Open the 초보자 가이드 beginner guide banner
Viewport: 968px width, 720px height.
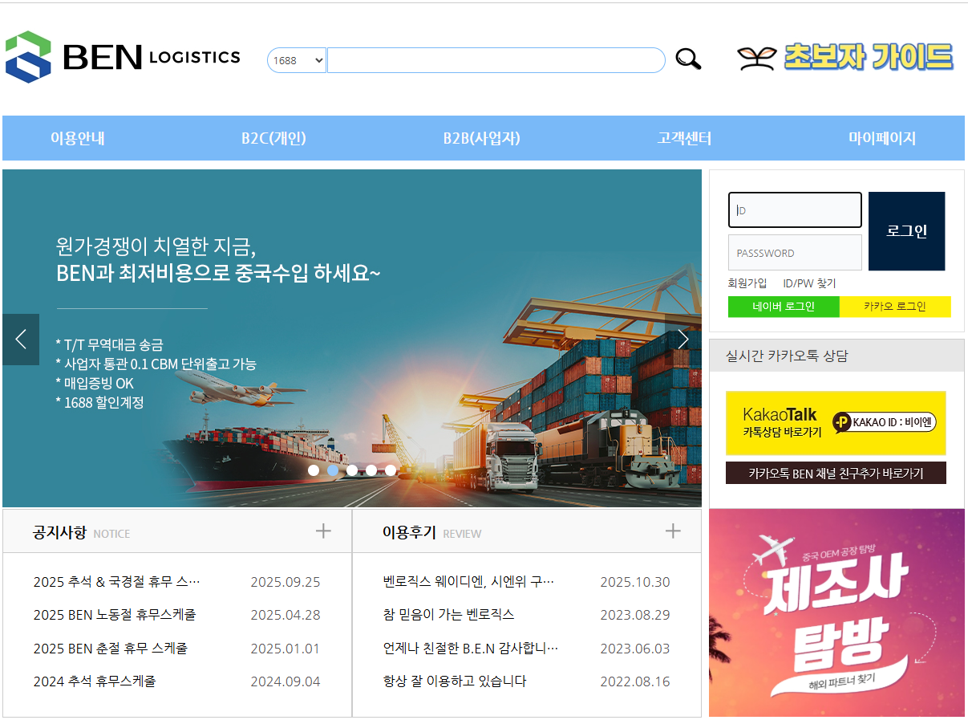pos(845,57)
